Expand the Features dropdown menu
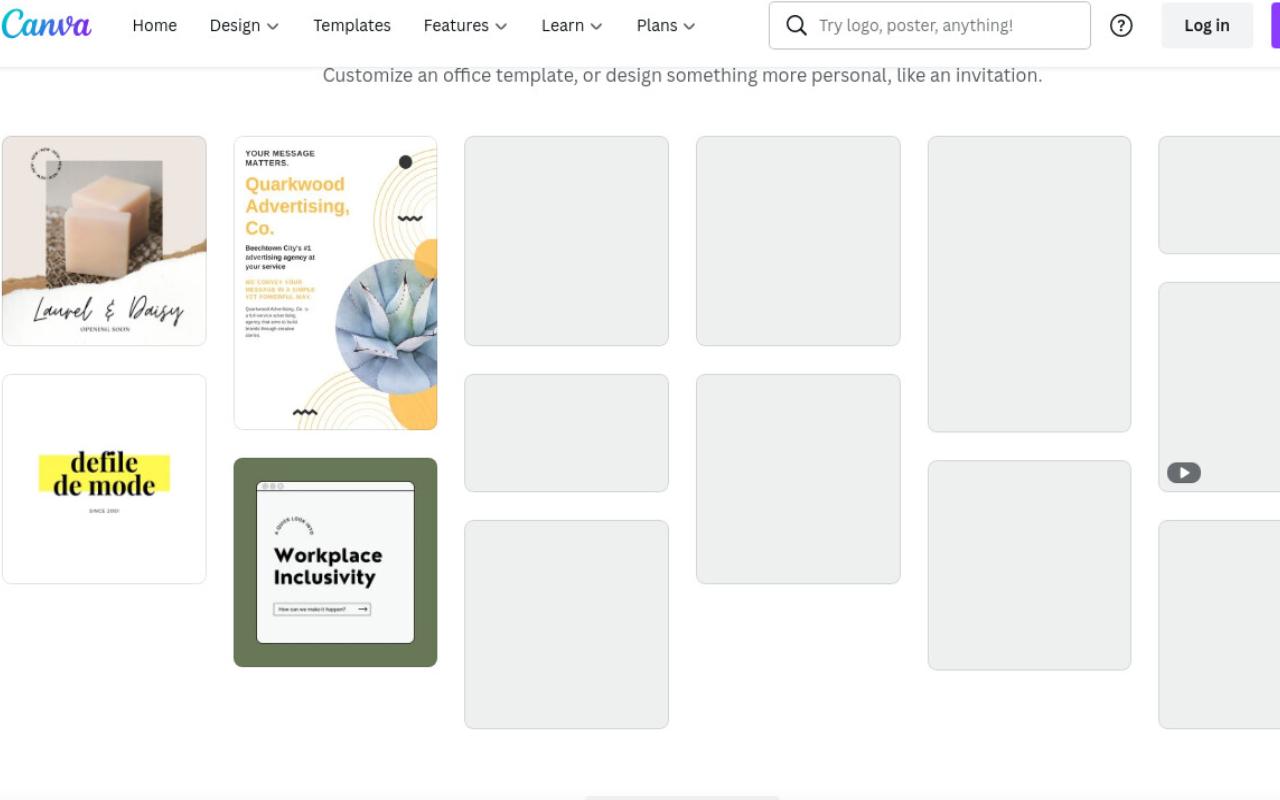 click(465, 26)
